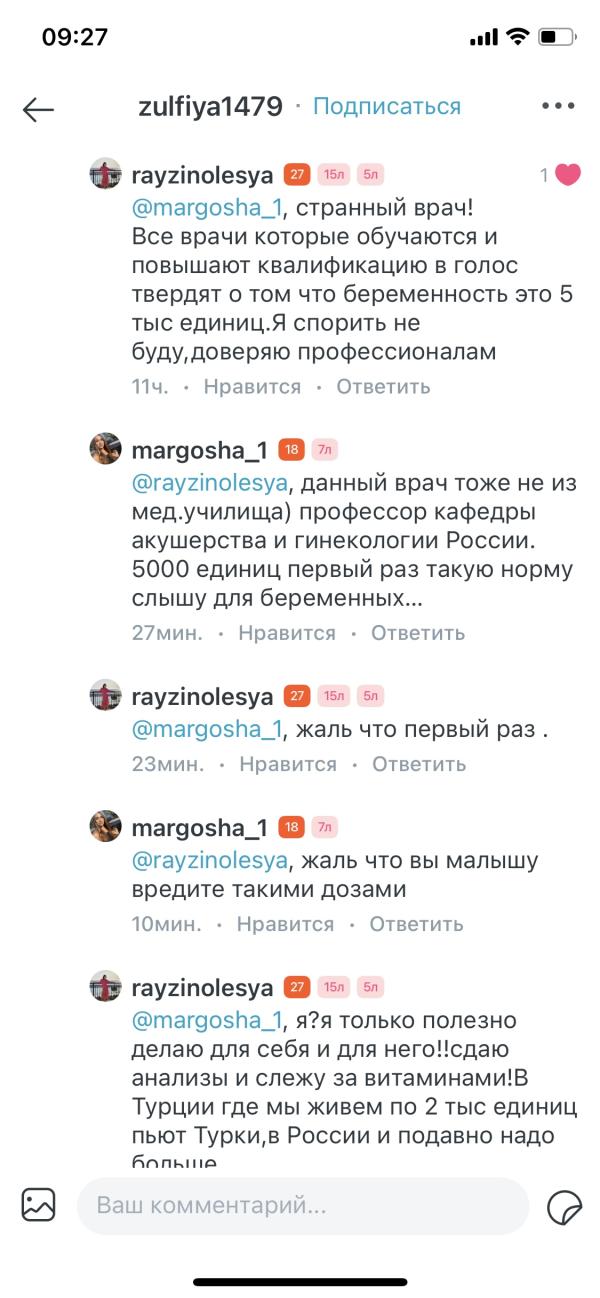The width and height of the screenshot is (600, 1298).
Task: Tap the '5л' badge on rayzinolesya's last comment
Action: click(368, 986)
